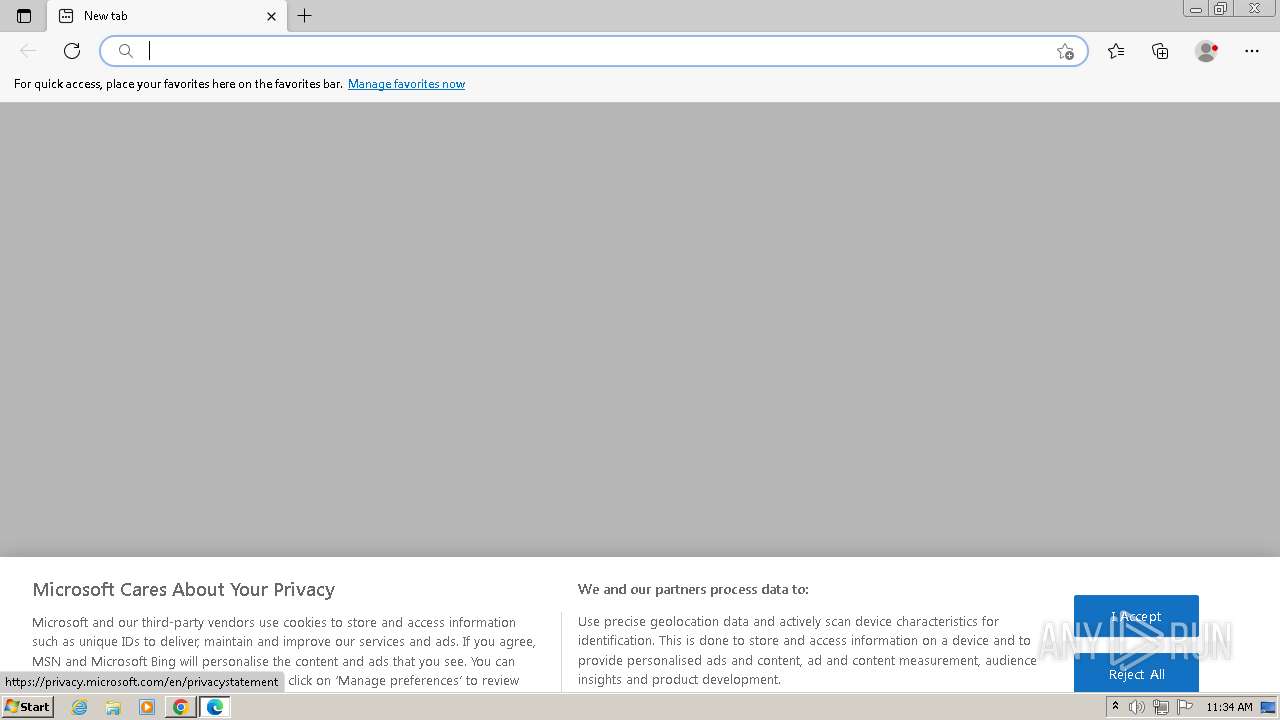Open a new tab with plus button
1280x720 pixels.
pos(305,16)
